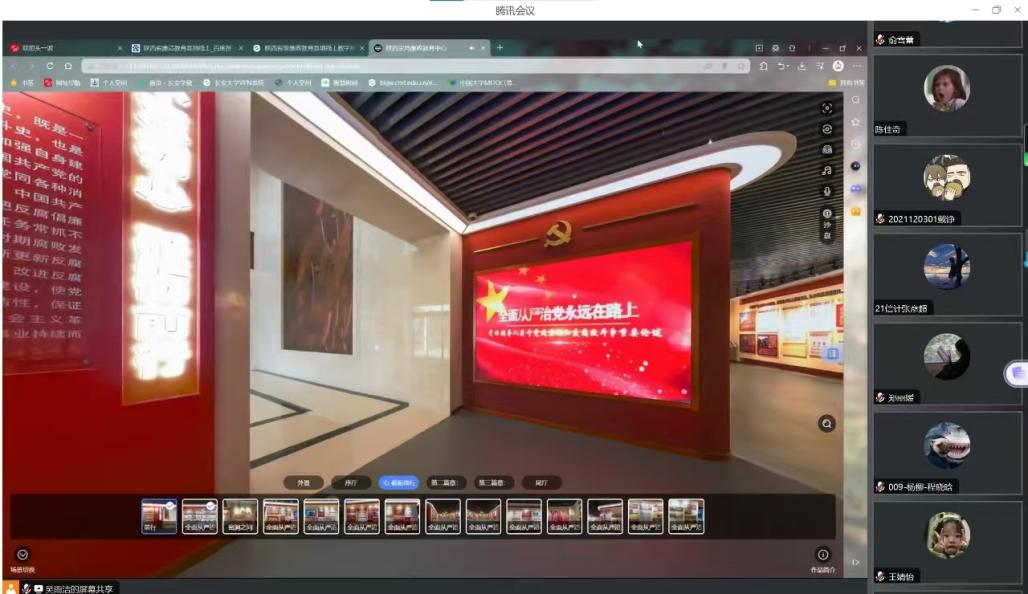Select the 外景 scene category
Viewport: 1028px width, 594px height.
click(x=303, y=482)
